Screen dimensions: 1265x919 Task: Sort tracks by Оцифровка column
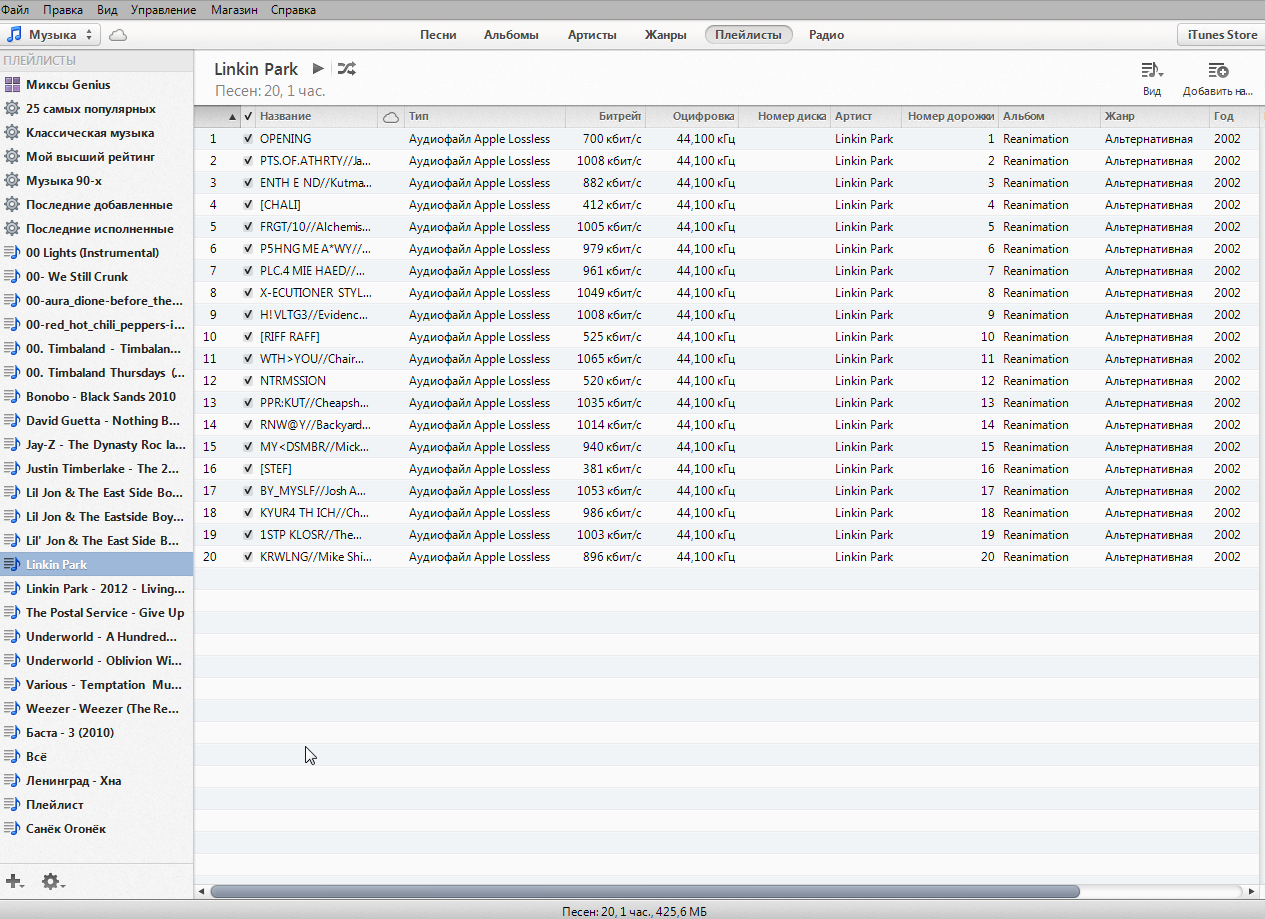(692, 117)
